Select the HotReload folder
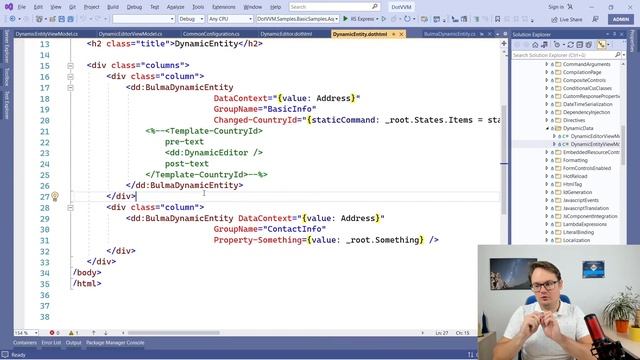 (575, 176)
